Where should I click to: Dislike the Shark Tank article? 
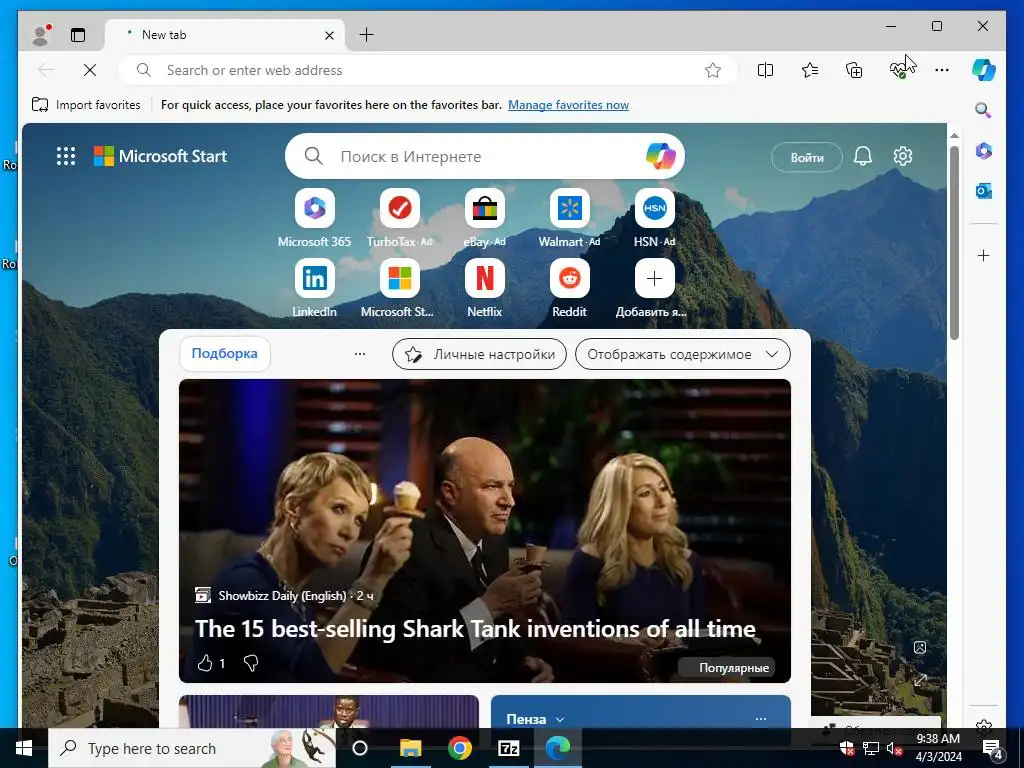251,664
